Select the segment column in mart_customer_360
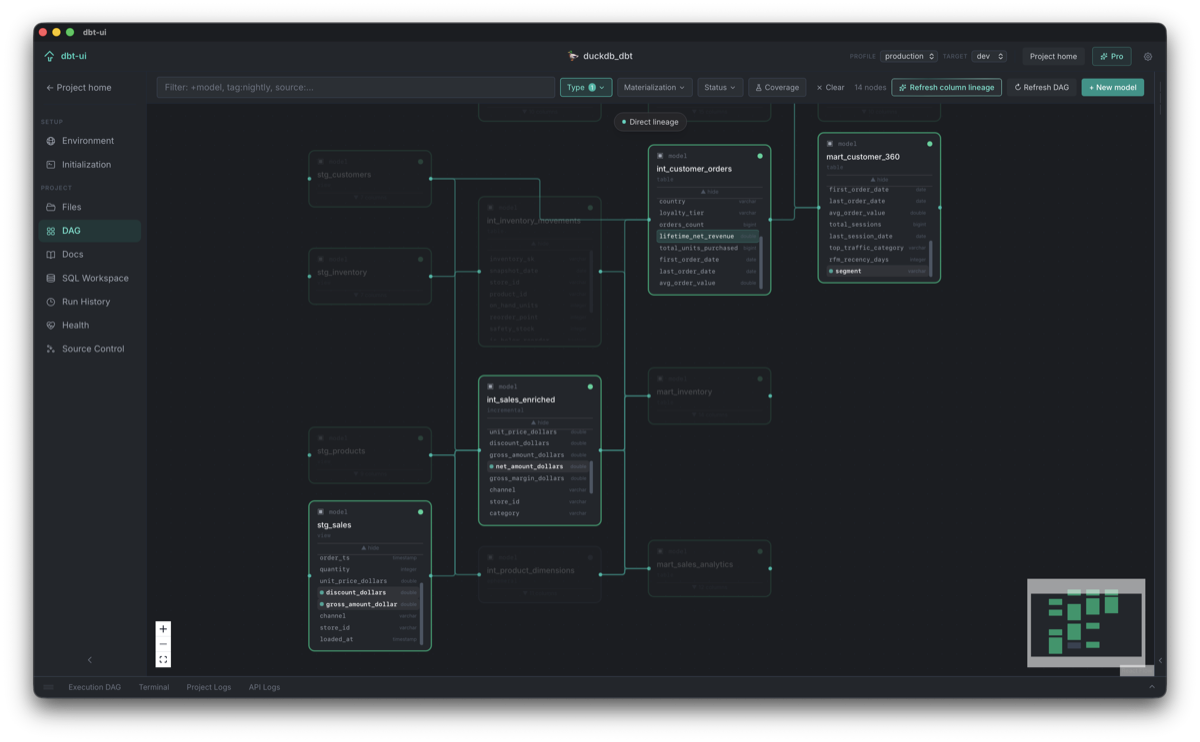Viewport: 1200px width, 742px height. (x=878, y=271)
